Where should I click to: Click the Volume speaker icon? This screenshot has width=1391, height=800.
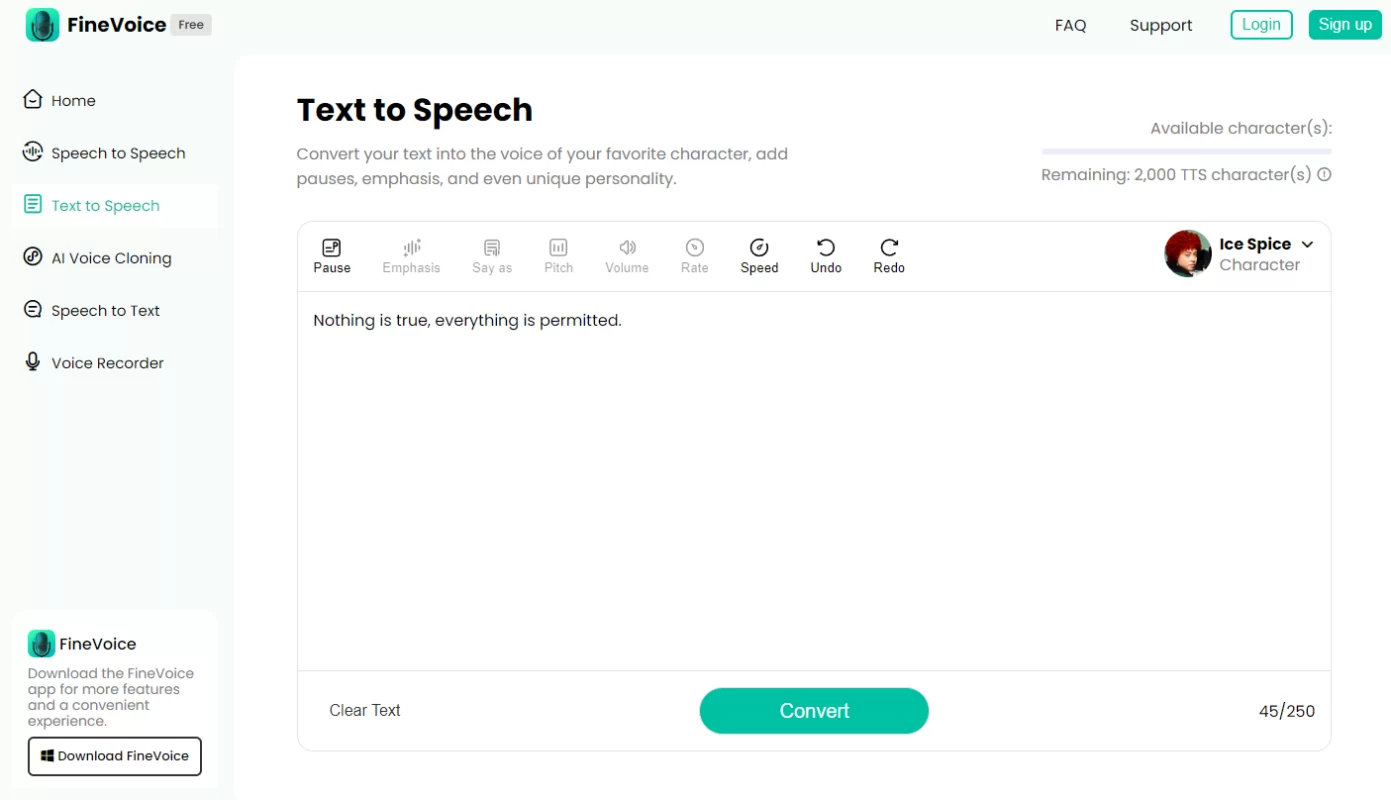(x=627, y=247)
